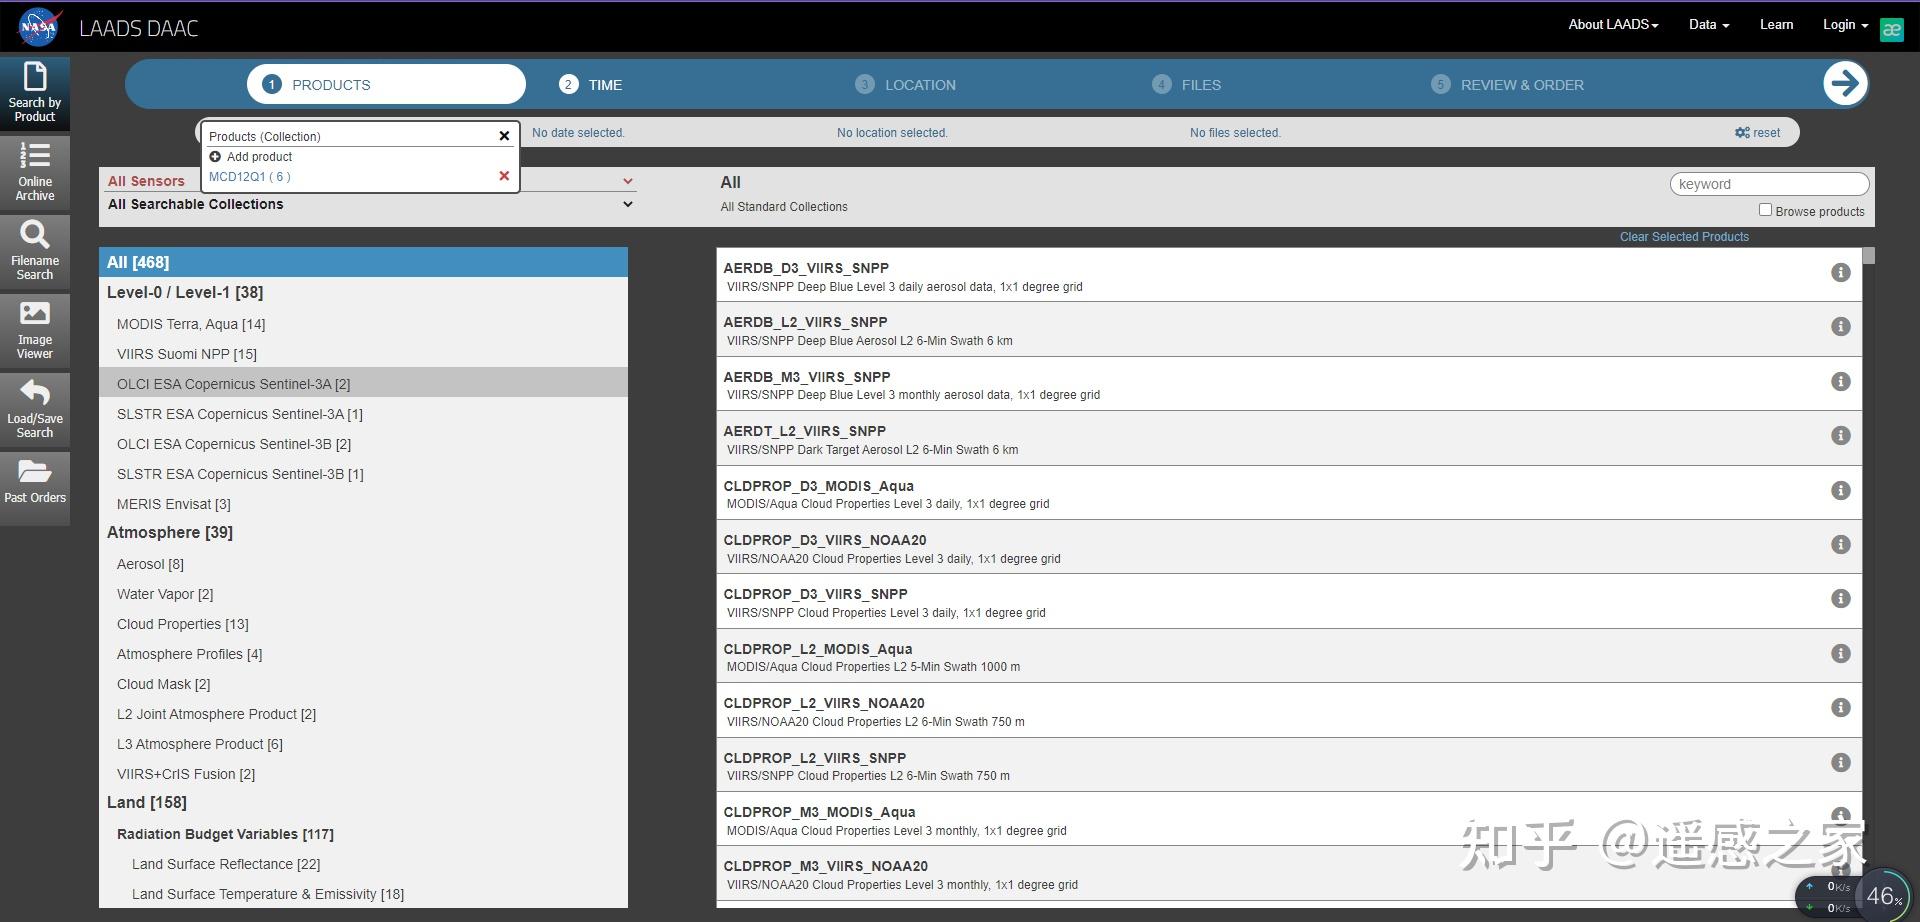Viewport: 1920px width, 922px height.
Task: Click the green browser extension icon
Action: (x=1891, y=29)
